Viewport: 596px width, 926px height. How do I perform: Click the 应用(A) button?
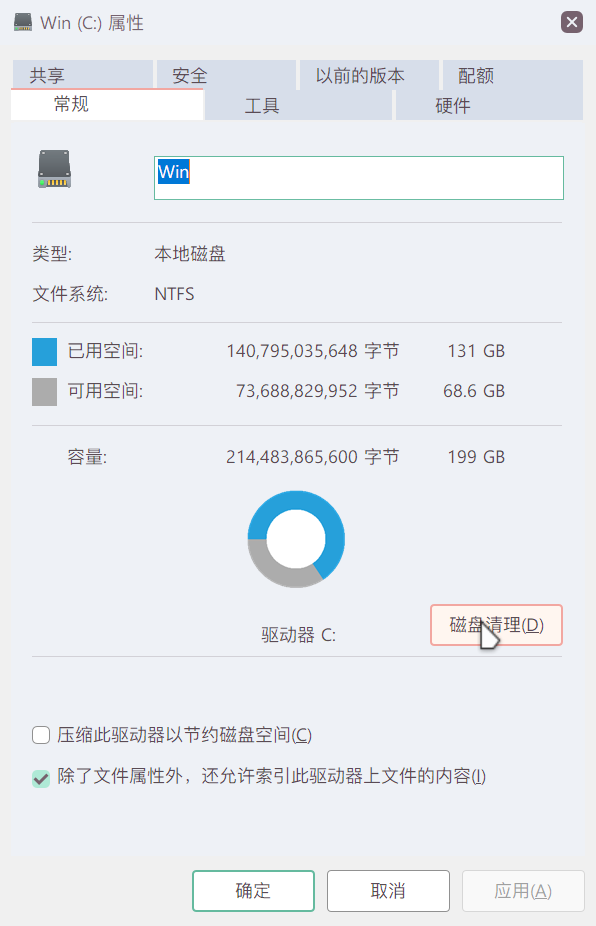click(523, 891)
